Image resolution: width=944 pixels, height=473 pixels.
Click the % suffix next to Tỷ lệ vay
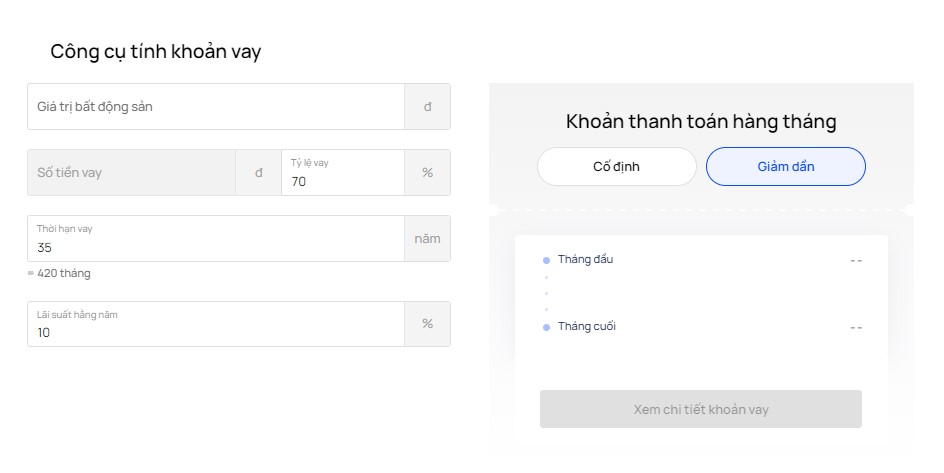[427, 173]
